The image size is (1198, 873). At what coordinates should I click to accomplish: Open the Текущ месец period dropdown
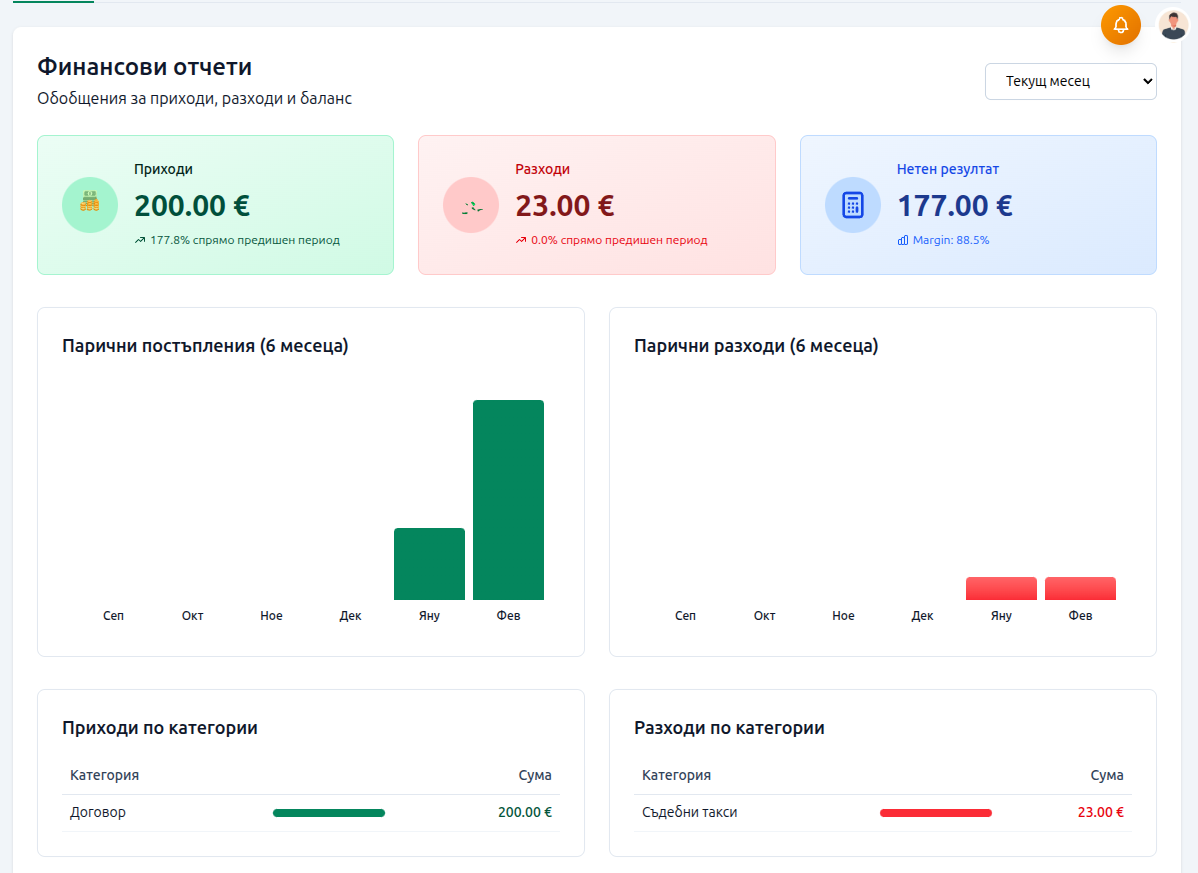(1070, 82)
